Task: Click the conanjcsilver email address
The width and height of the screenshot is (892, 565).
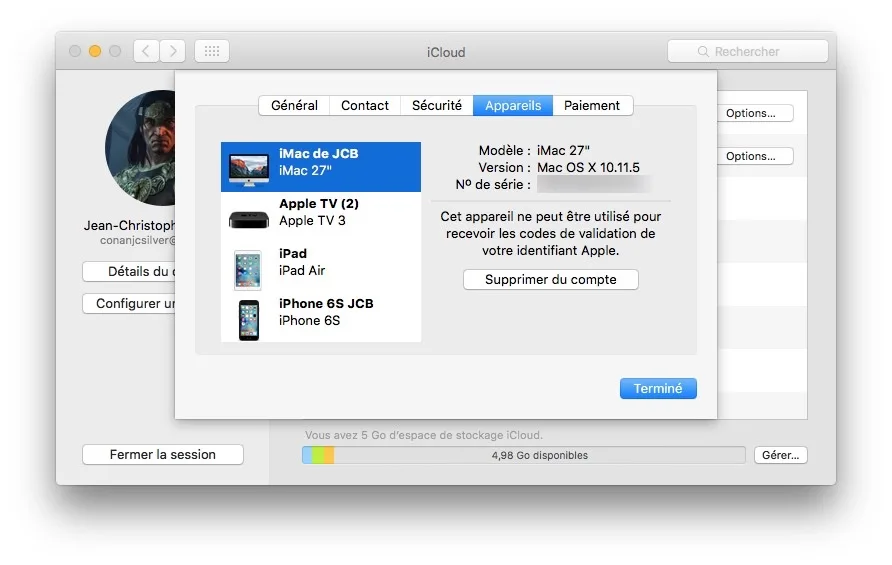Action: click(138, 240)
